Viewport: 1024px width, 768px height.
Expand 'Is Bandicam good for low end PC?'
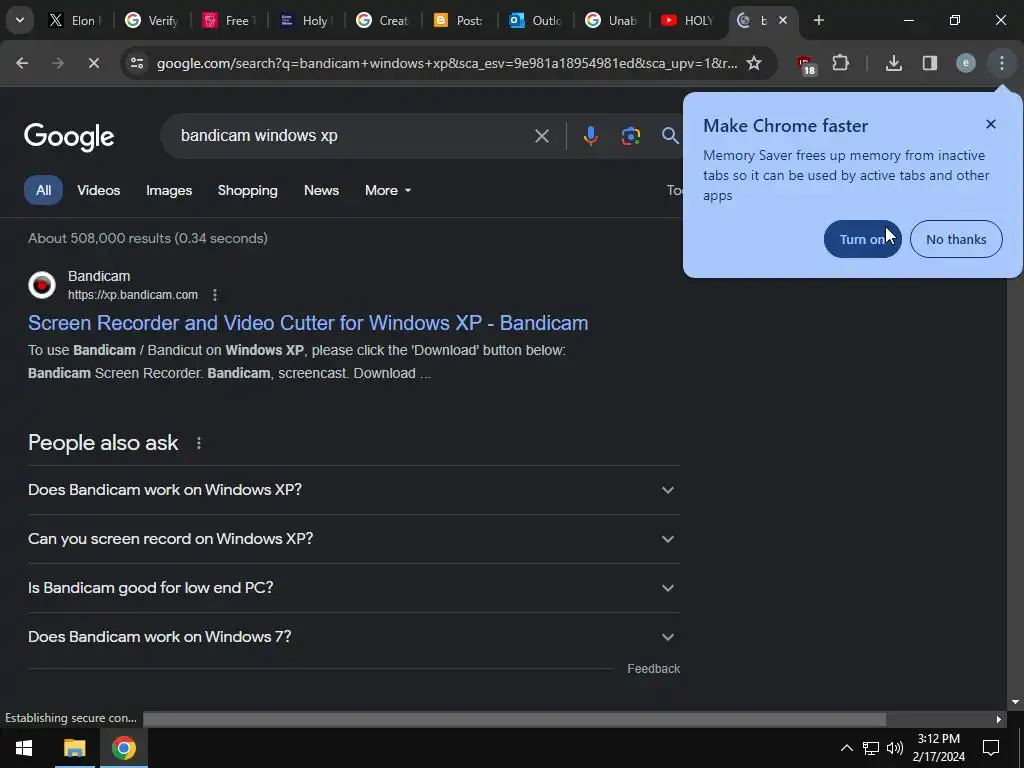353,588
